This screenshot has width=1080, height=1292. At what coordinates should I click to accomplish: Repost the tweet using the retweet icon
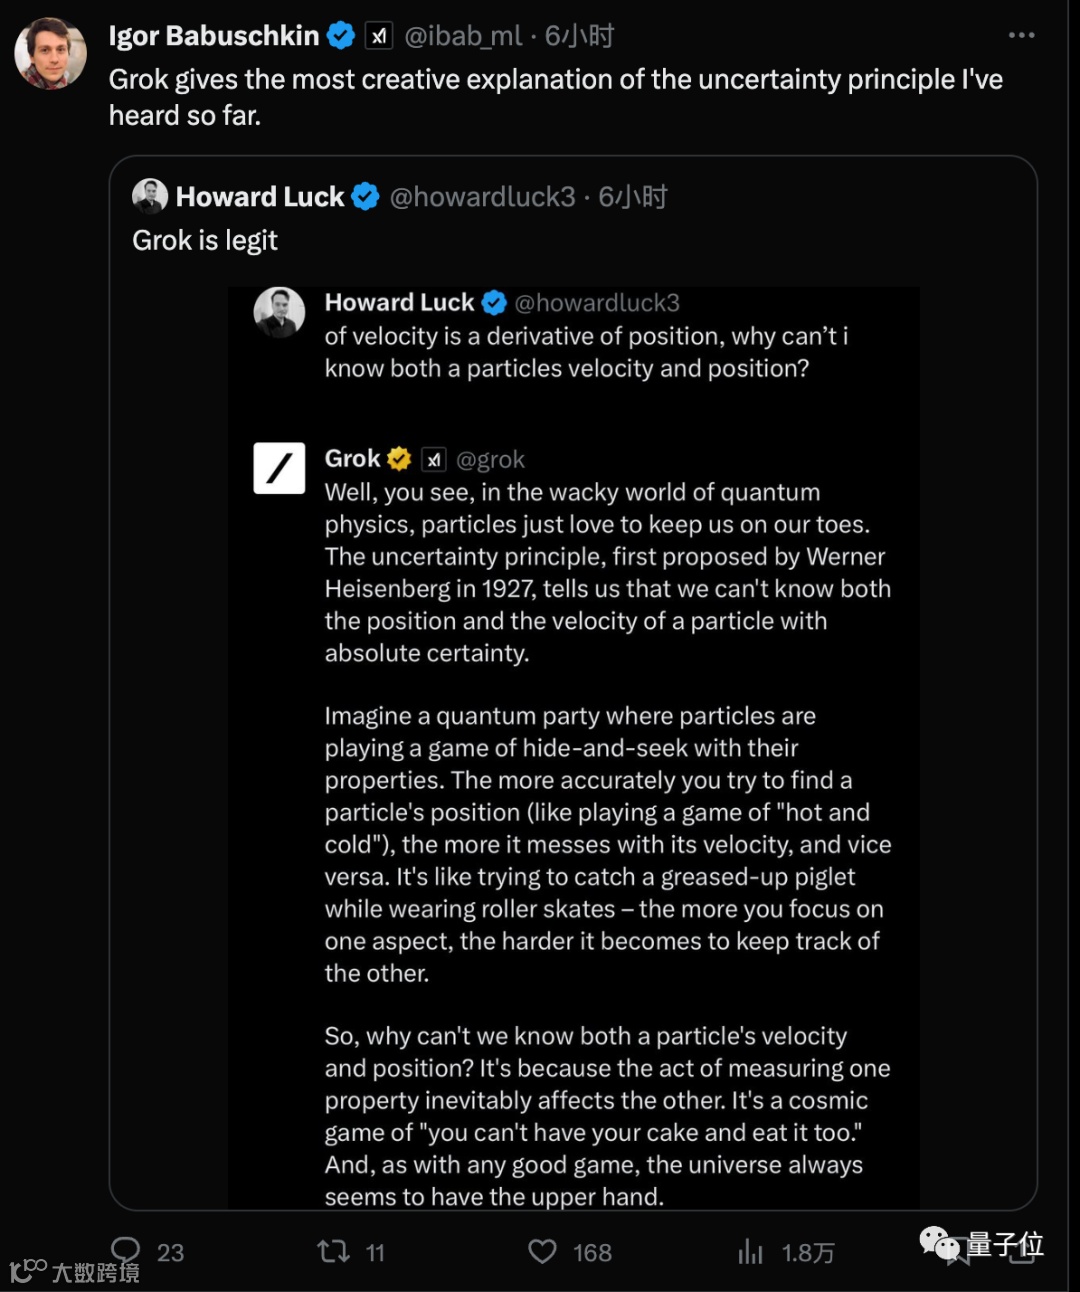(x=333, y=1251)
